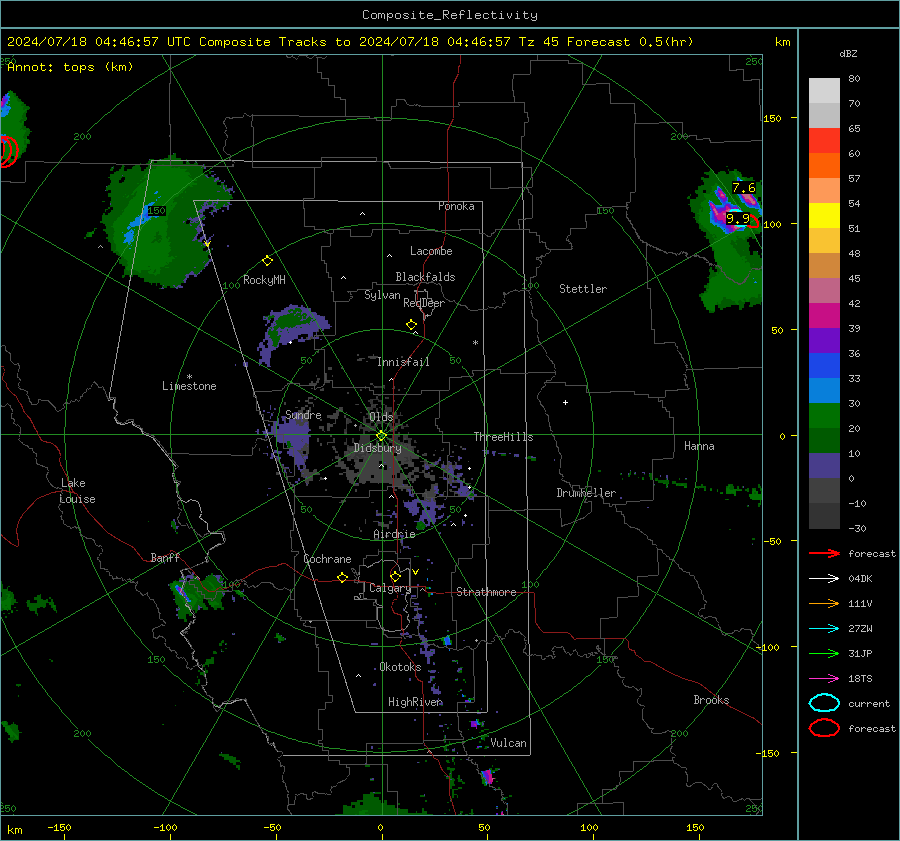Click the Sundre city label
The image size is (900, 841).
pos(303,415)
